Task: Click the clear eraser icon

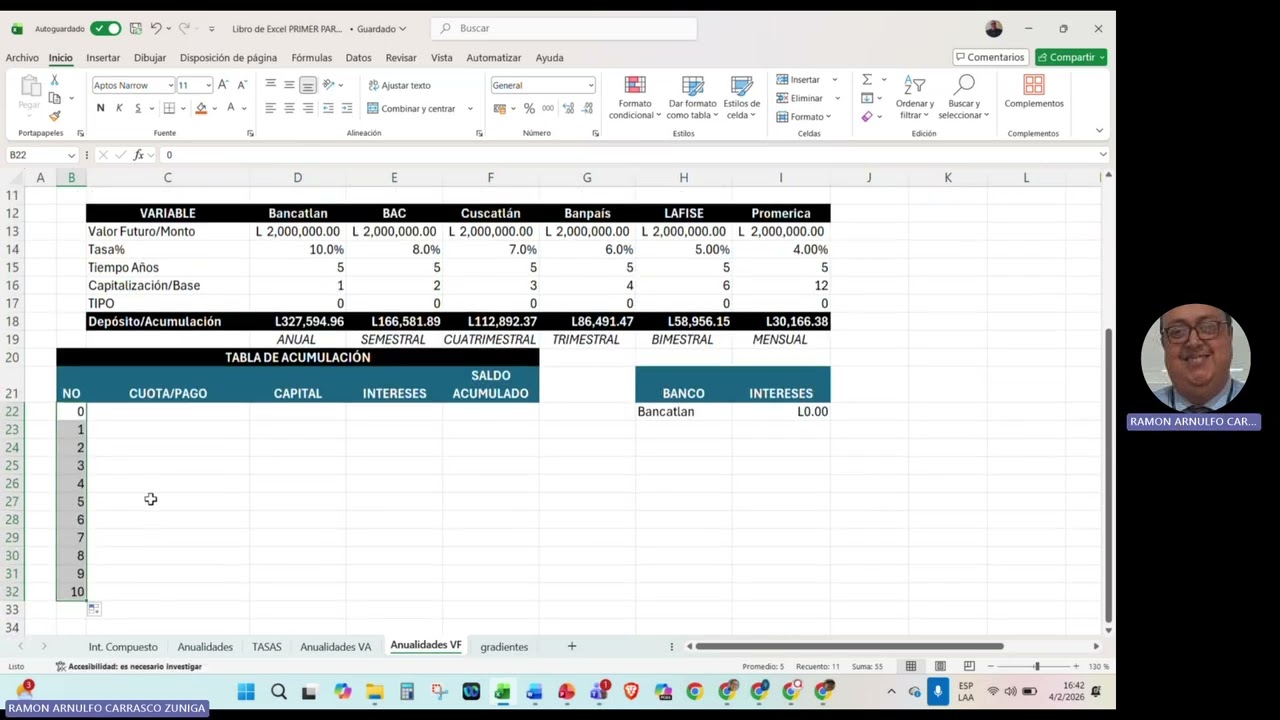Action: click(867, 116)
